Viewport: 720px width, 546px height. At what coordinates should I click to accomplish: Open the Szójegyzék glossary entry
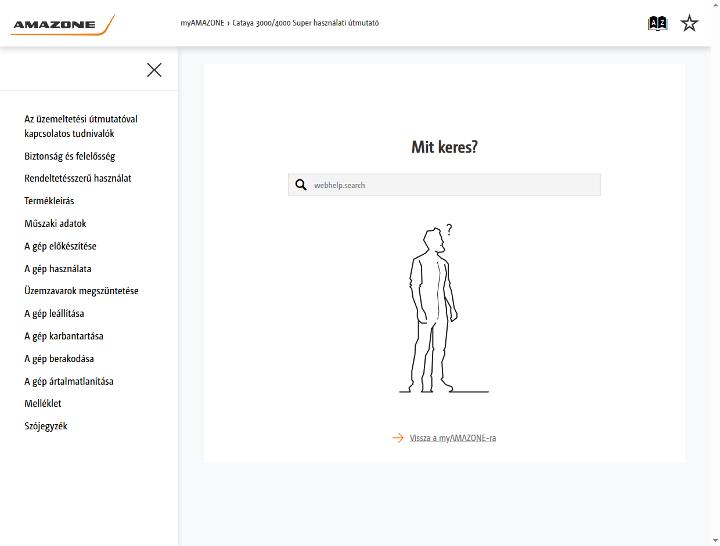[46, 426]
